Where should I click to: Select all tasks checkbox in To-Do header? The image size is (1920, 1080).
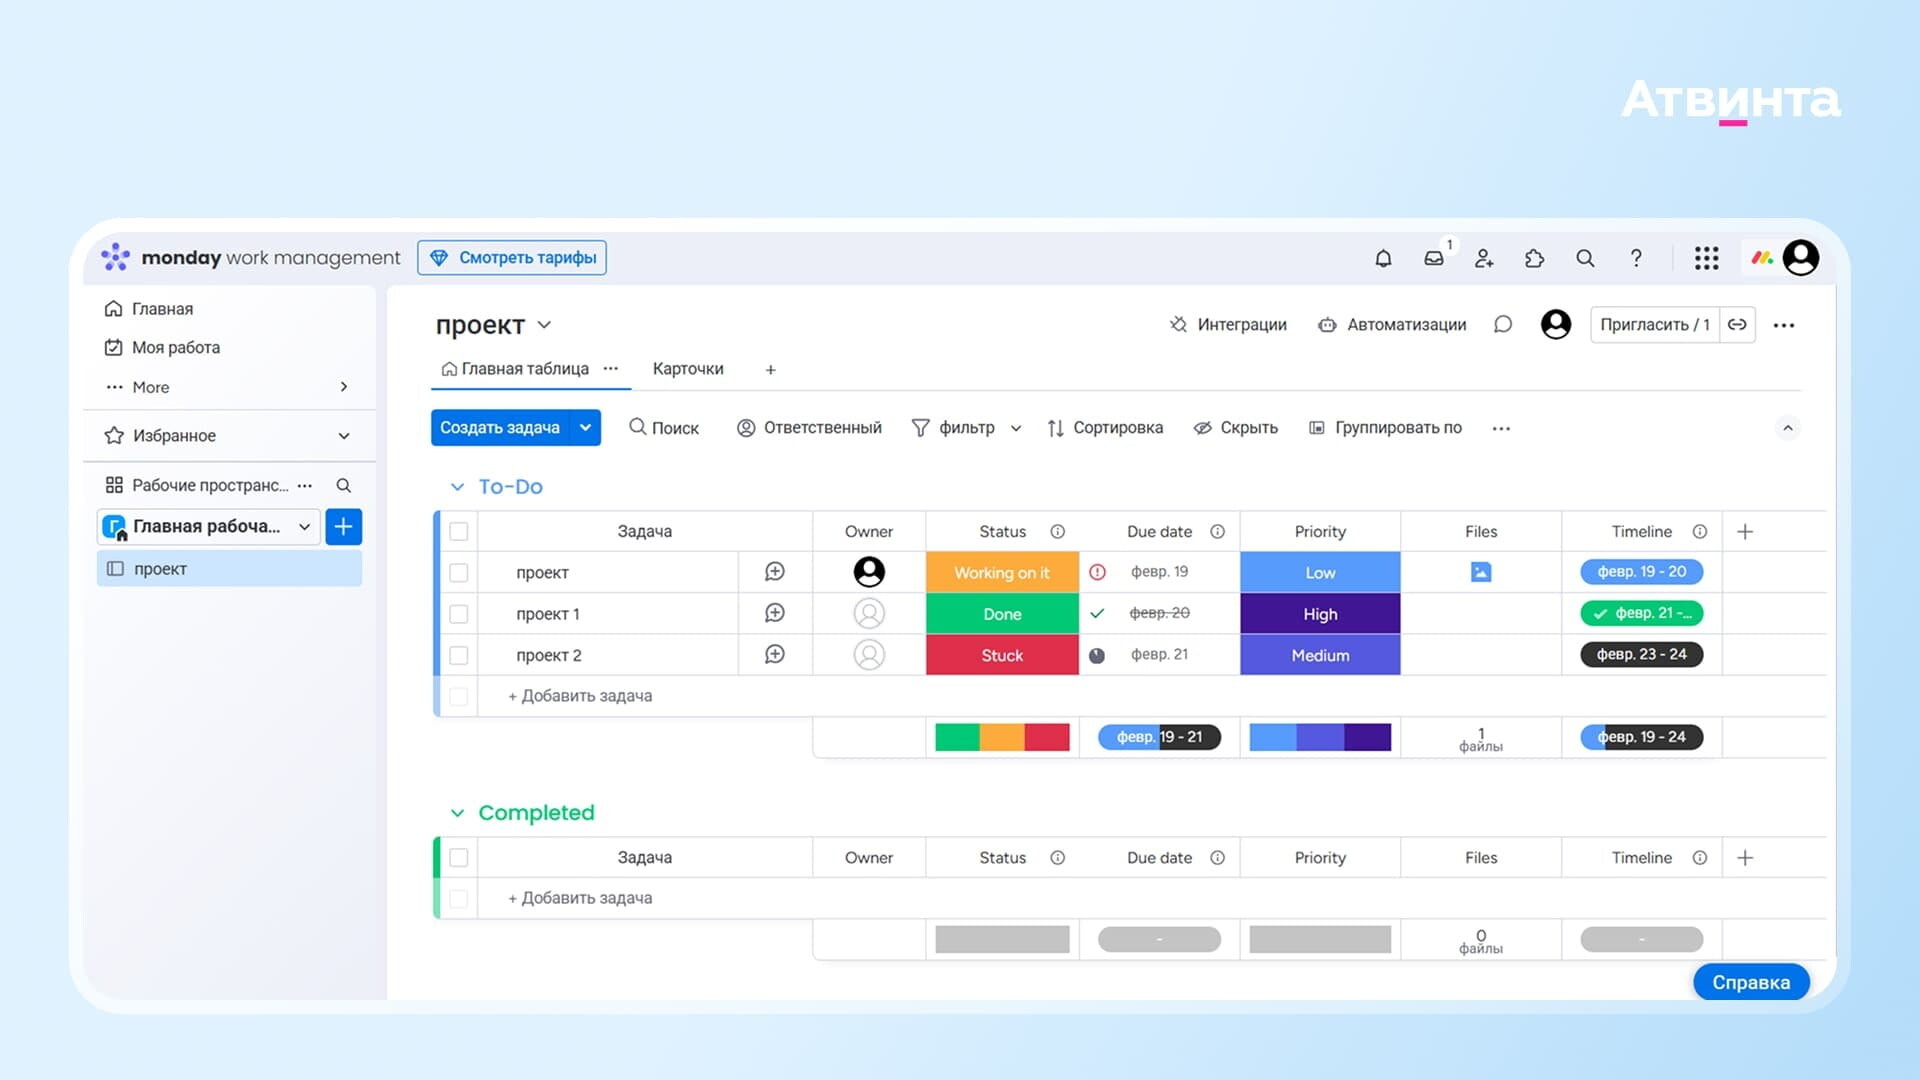(459, 531)
